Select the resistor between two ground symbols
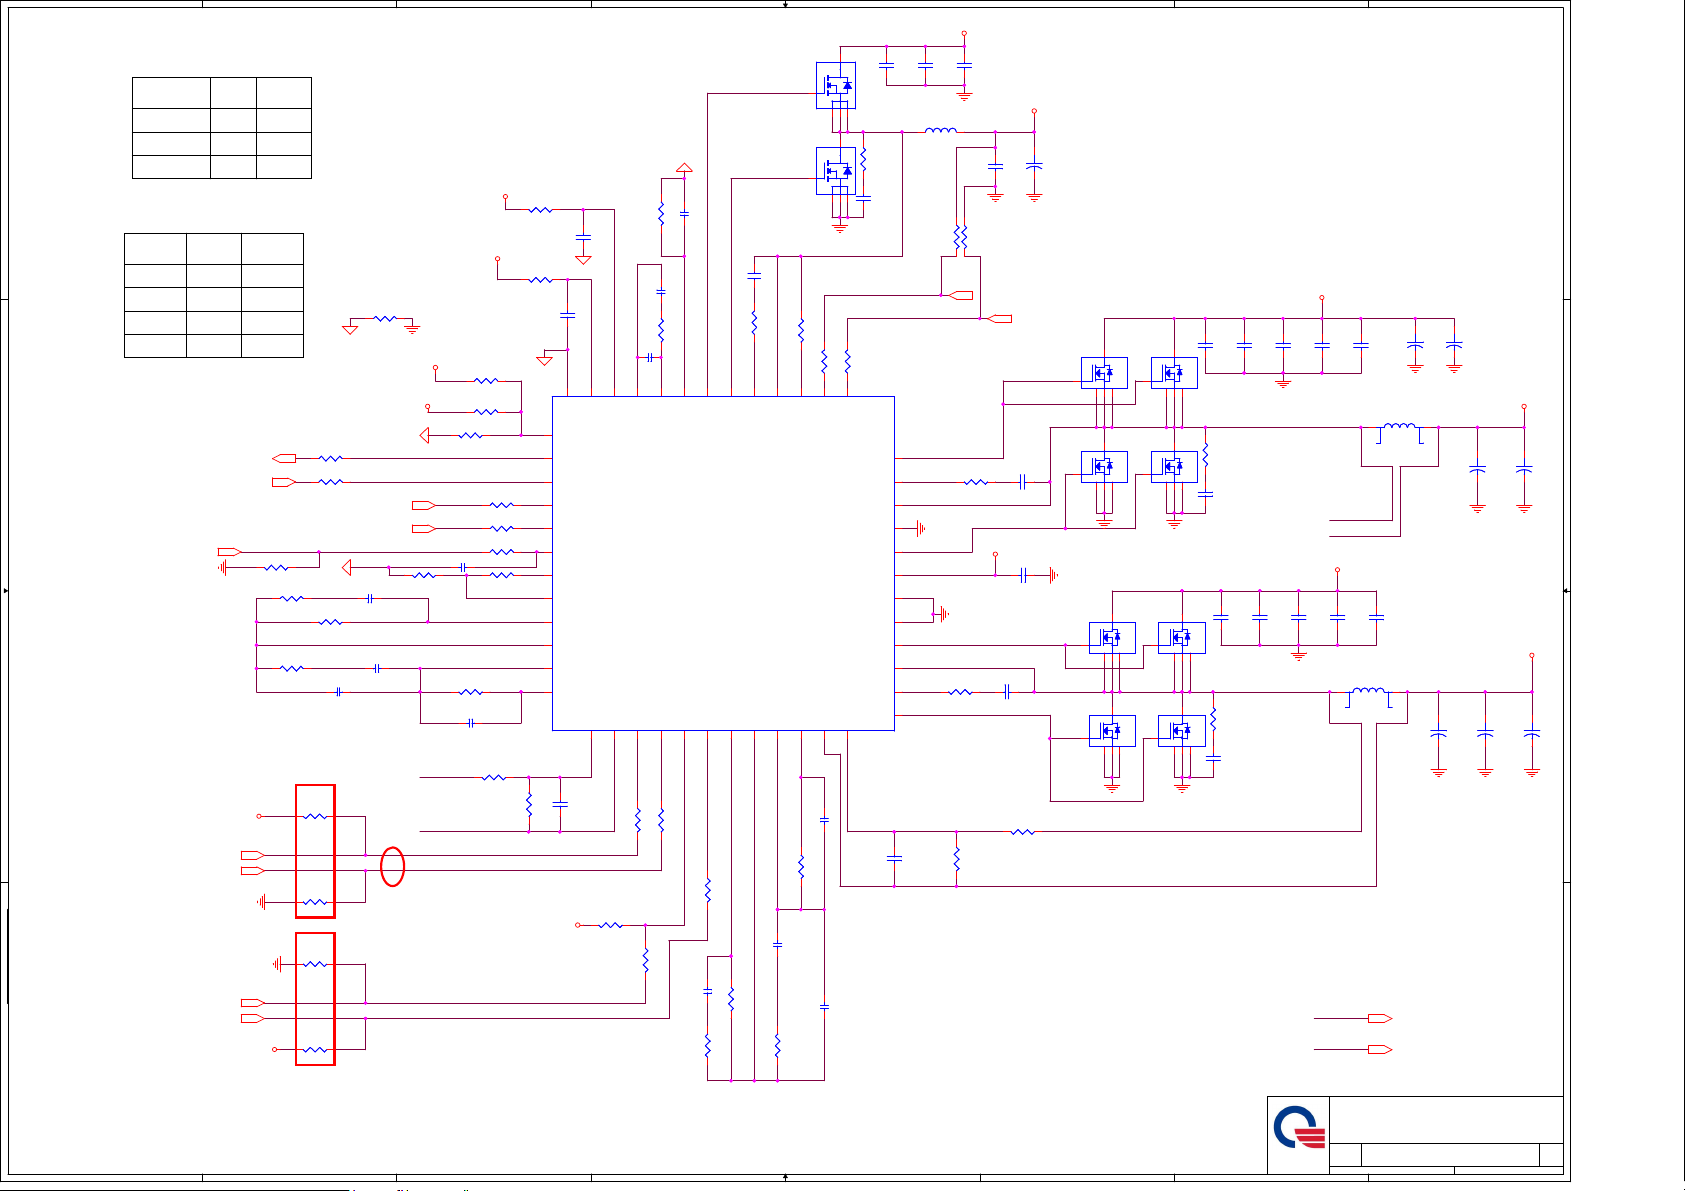Image resolution: width=1685 pixels, height=1191 pixels. pyautogui.click(x=384, y=318)
